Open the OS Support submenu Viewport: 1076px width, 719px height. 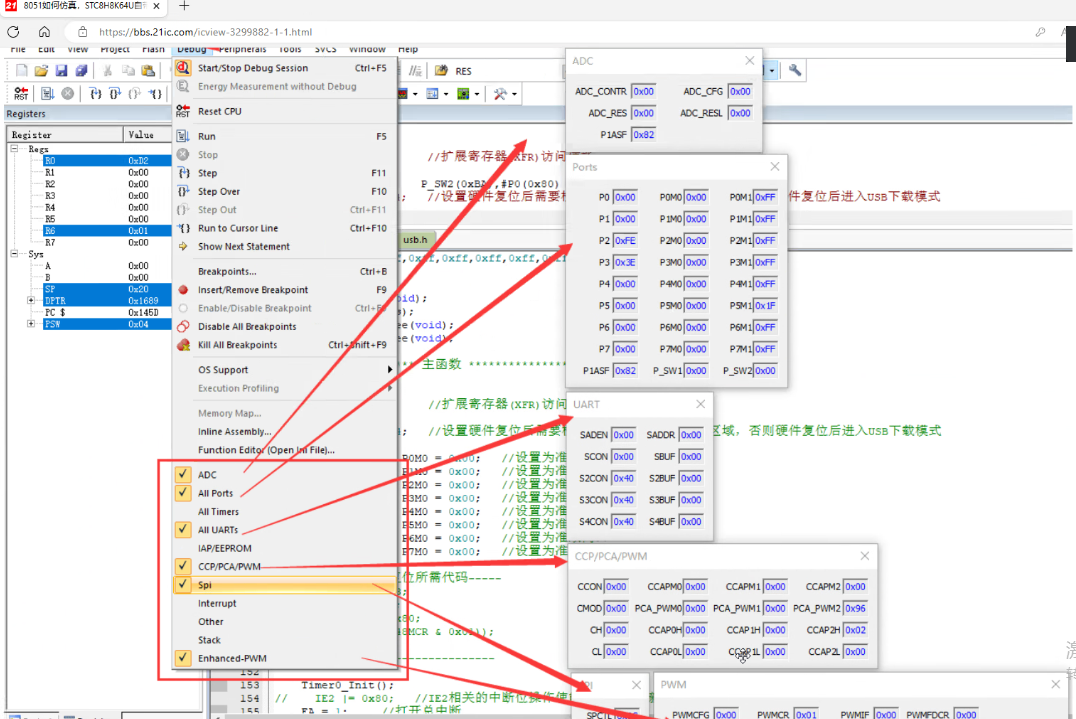point(285,369)
